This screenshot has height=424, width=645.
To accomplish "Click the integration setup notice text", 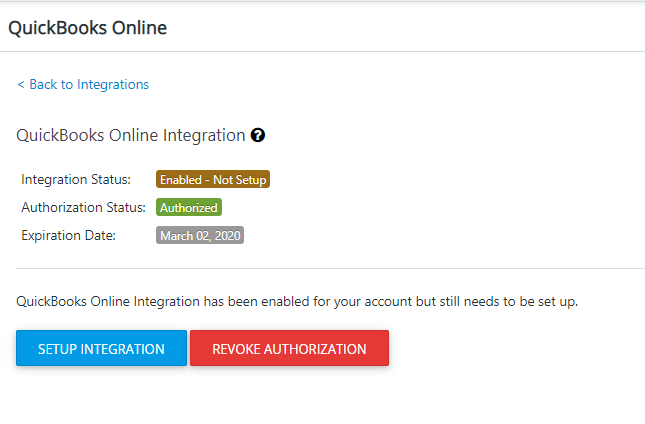I will (297, 301).
